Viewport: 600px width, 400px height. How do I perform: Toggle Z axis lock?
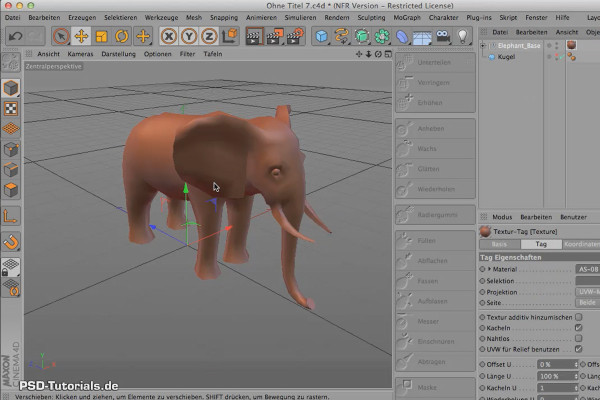click(209, 36)
